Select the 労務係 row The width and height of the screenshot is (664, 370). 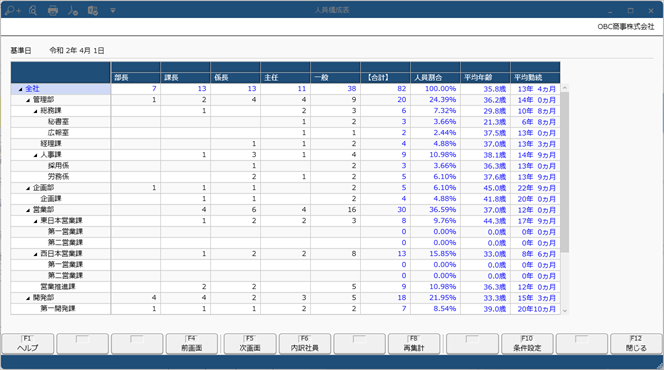[x=285, y=177]
